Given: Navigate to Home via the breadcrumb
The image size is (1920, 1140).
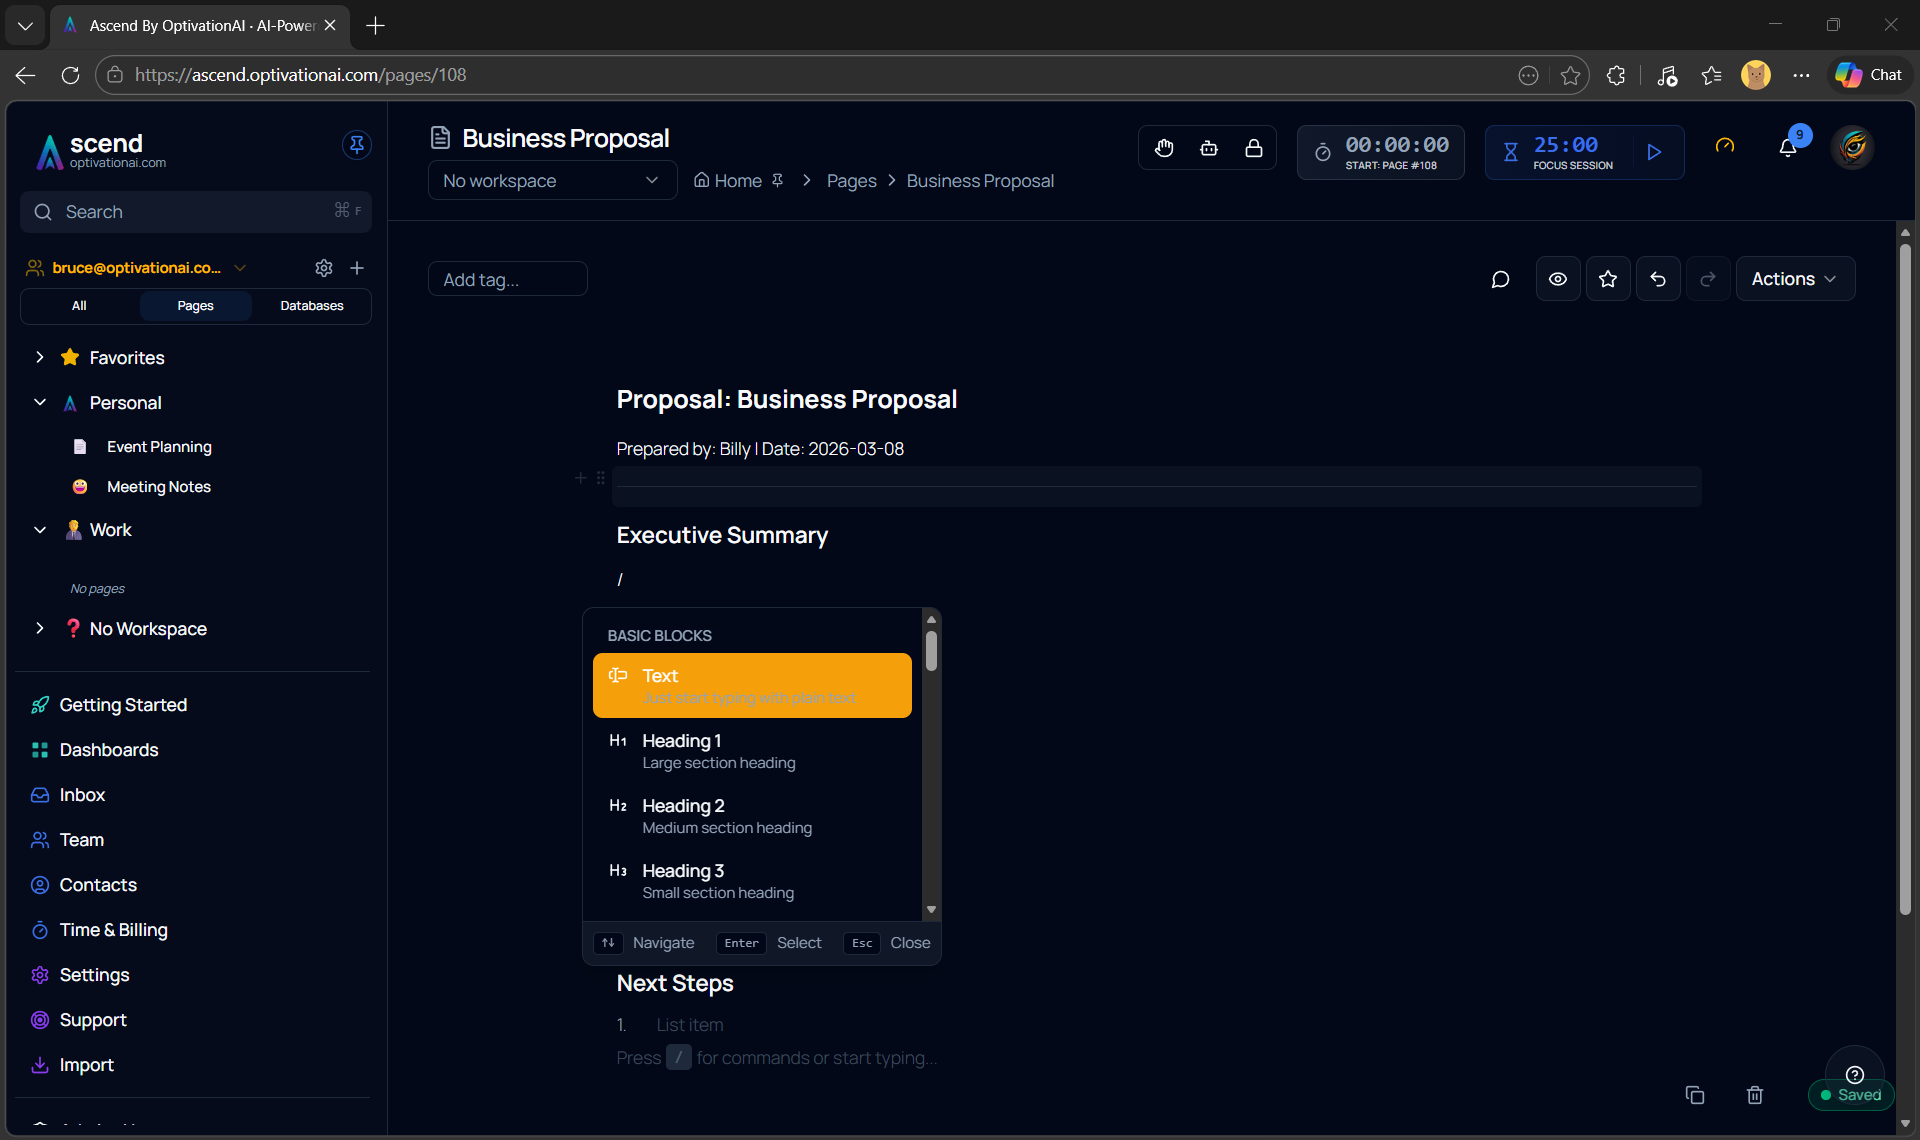Looking at the screenshot, I should click(x=739, y=181).
